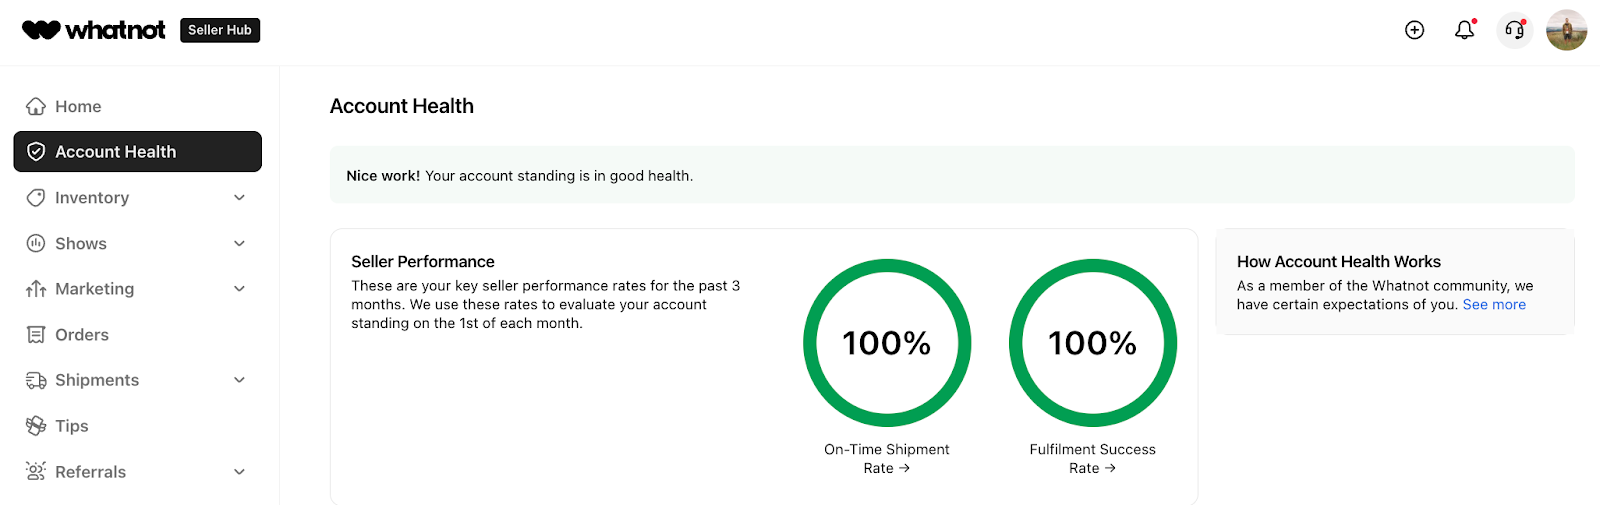This screenshot has width=1600, height=505.
Task: Open Fulfilment Success Rate details
Action: coord(1092,459)
